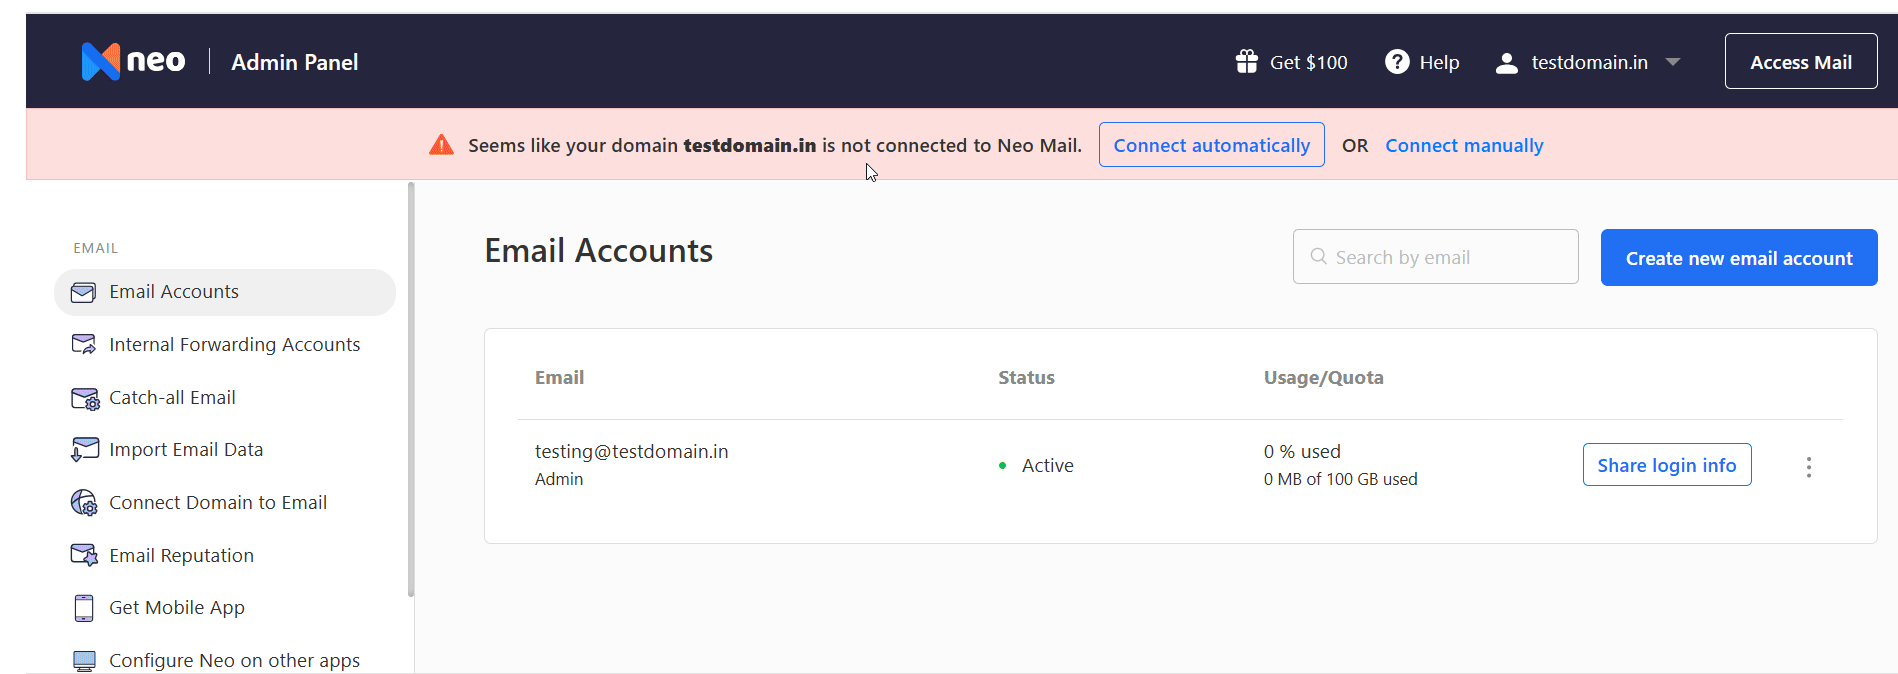Click the Import Email Data icon
Image resolution: width=1898 pixels, height=674 pixels.
click(85, 450)
